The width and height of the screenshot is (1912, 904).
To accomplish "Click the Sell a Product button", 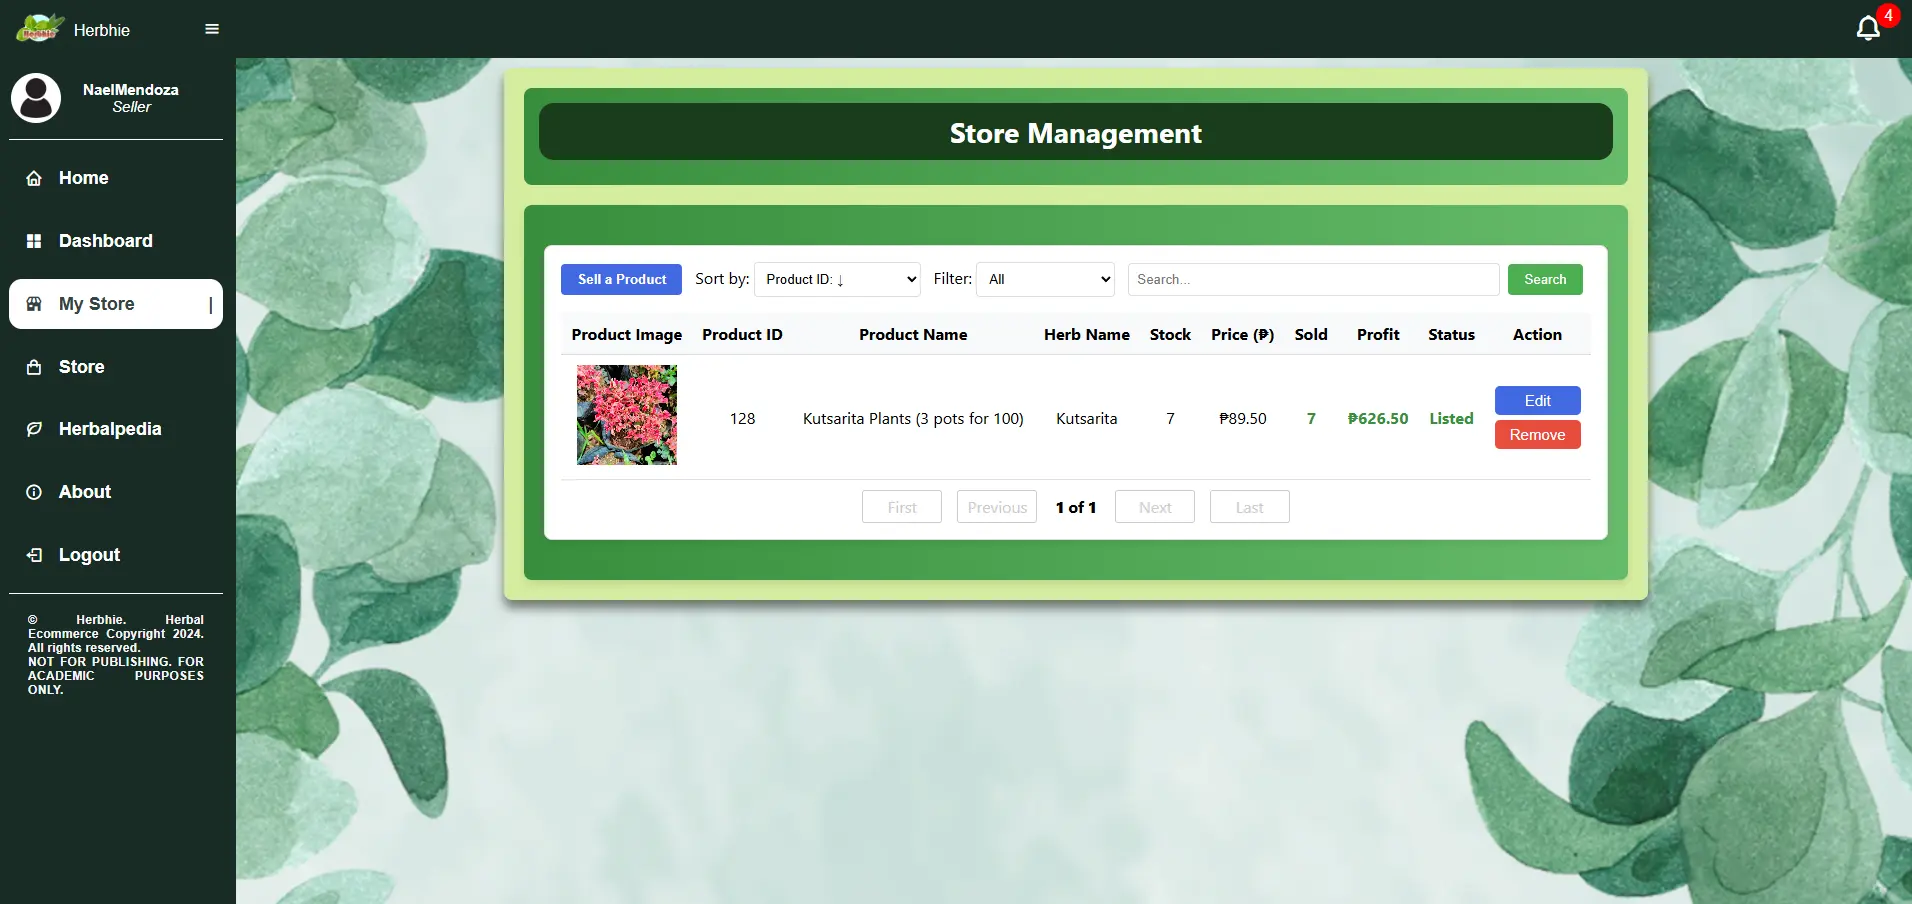I will click(x=621, y=279).
